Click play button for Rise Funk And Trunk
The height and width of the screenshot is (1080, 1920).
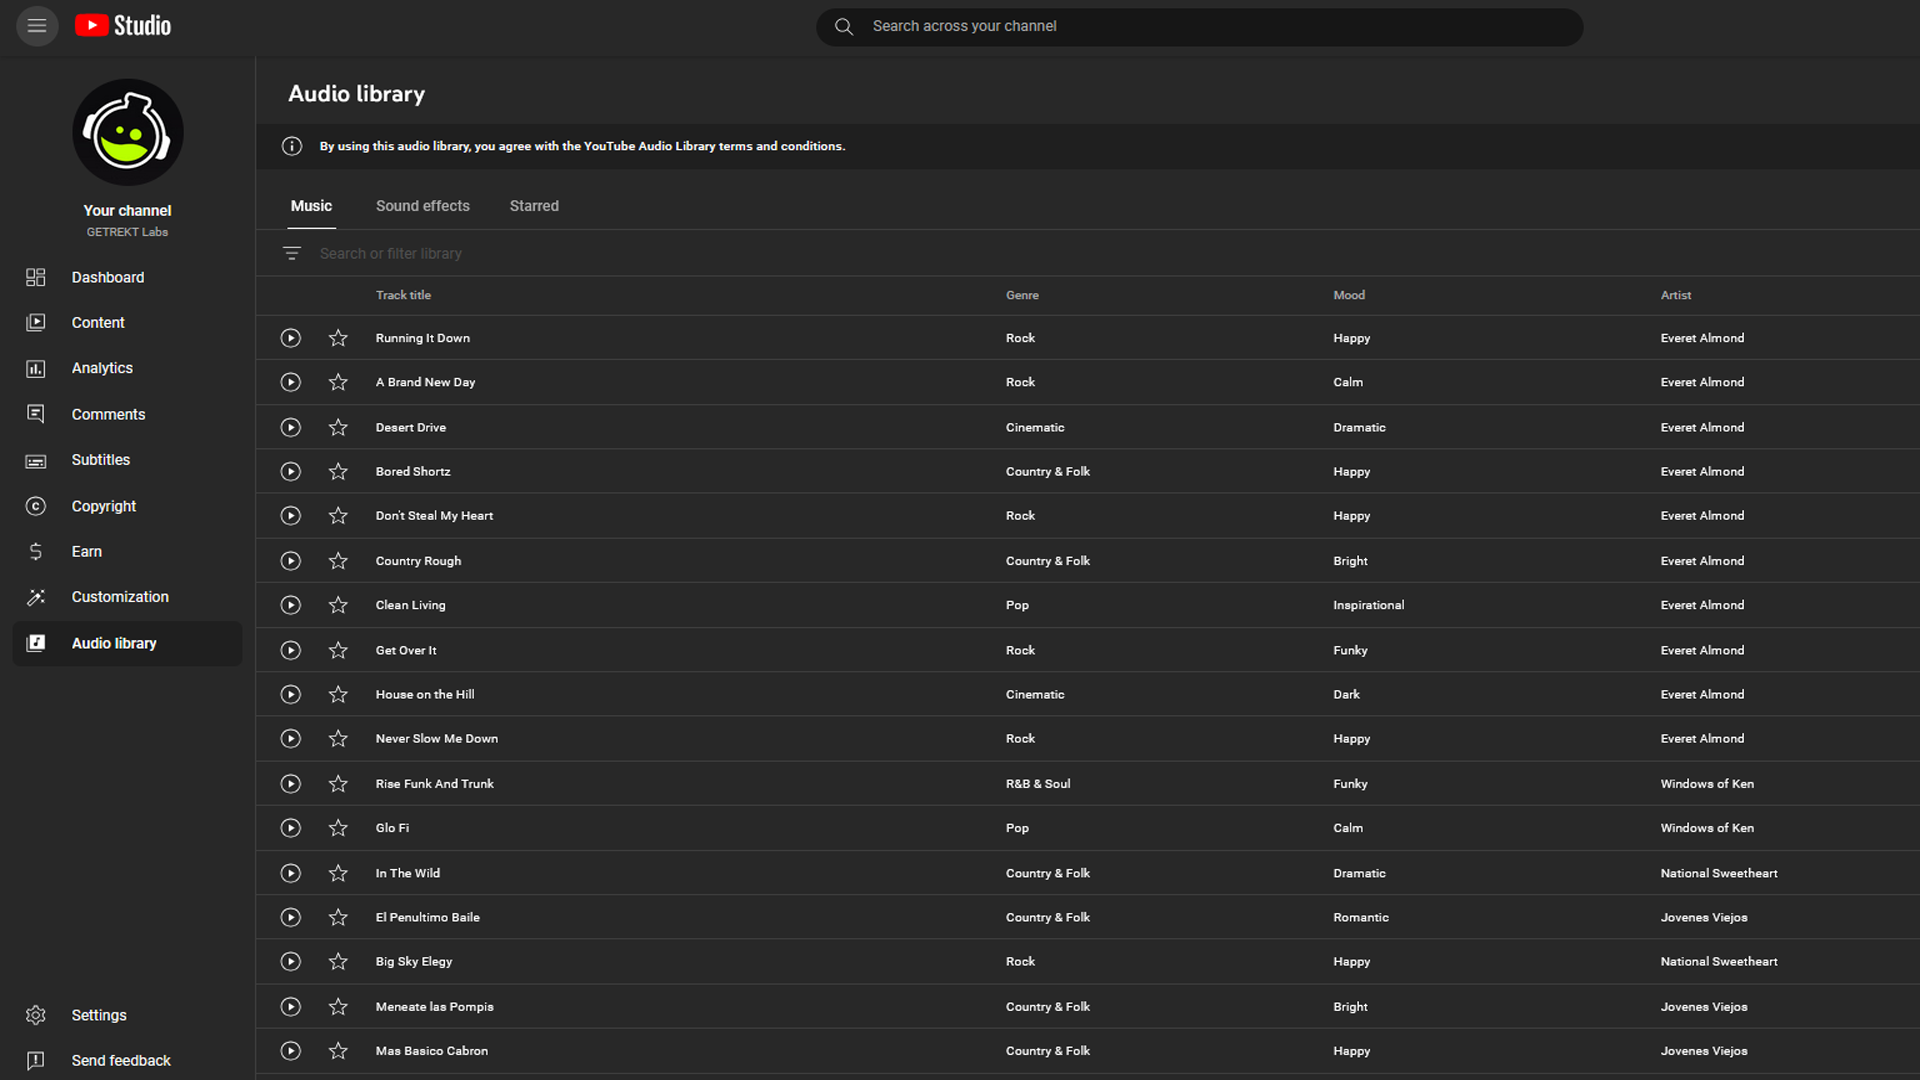click(290, 783)
